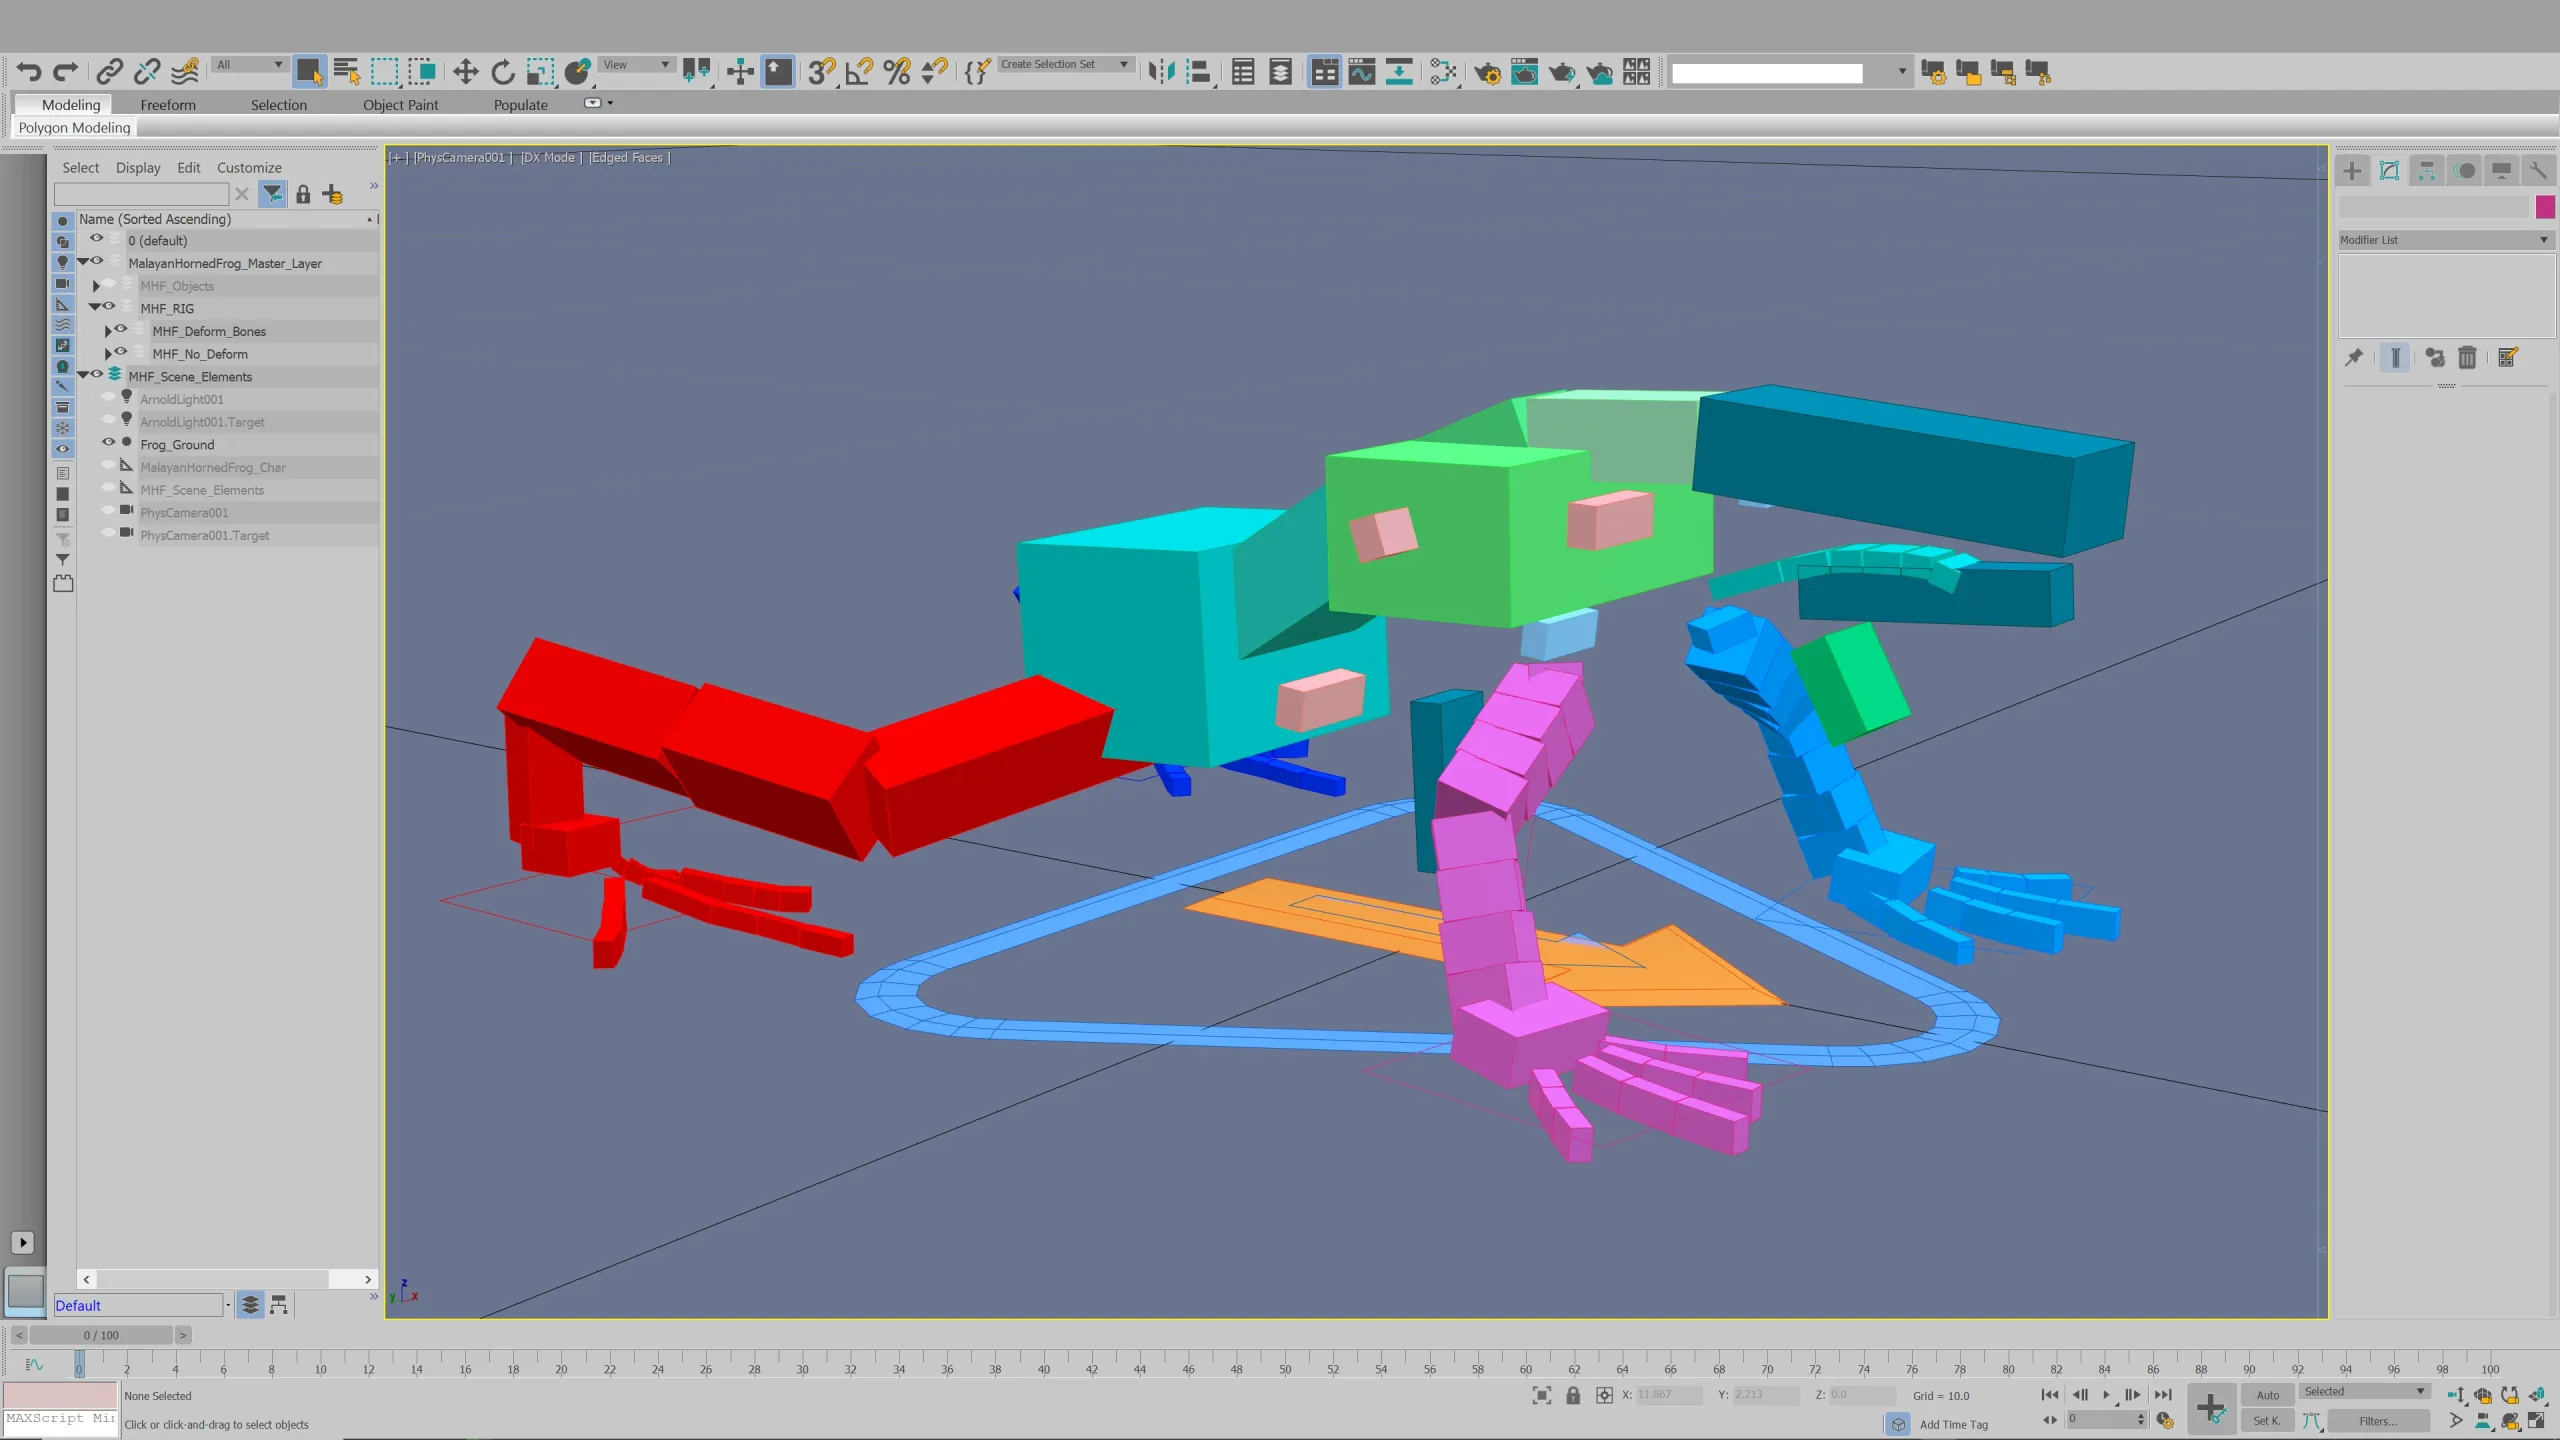
Task: Open Select by Name dialog icon
Action: pyautogui.click(x=346, y=71)
